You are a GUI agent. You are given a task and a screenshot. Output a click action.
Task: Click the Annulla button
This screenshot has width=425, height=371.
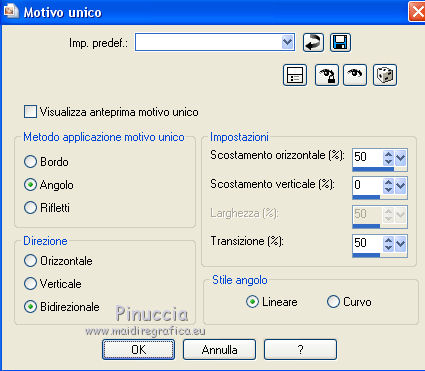point(219,350)
